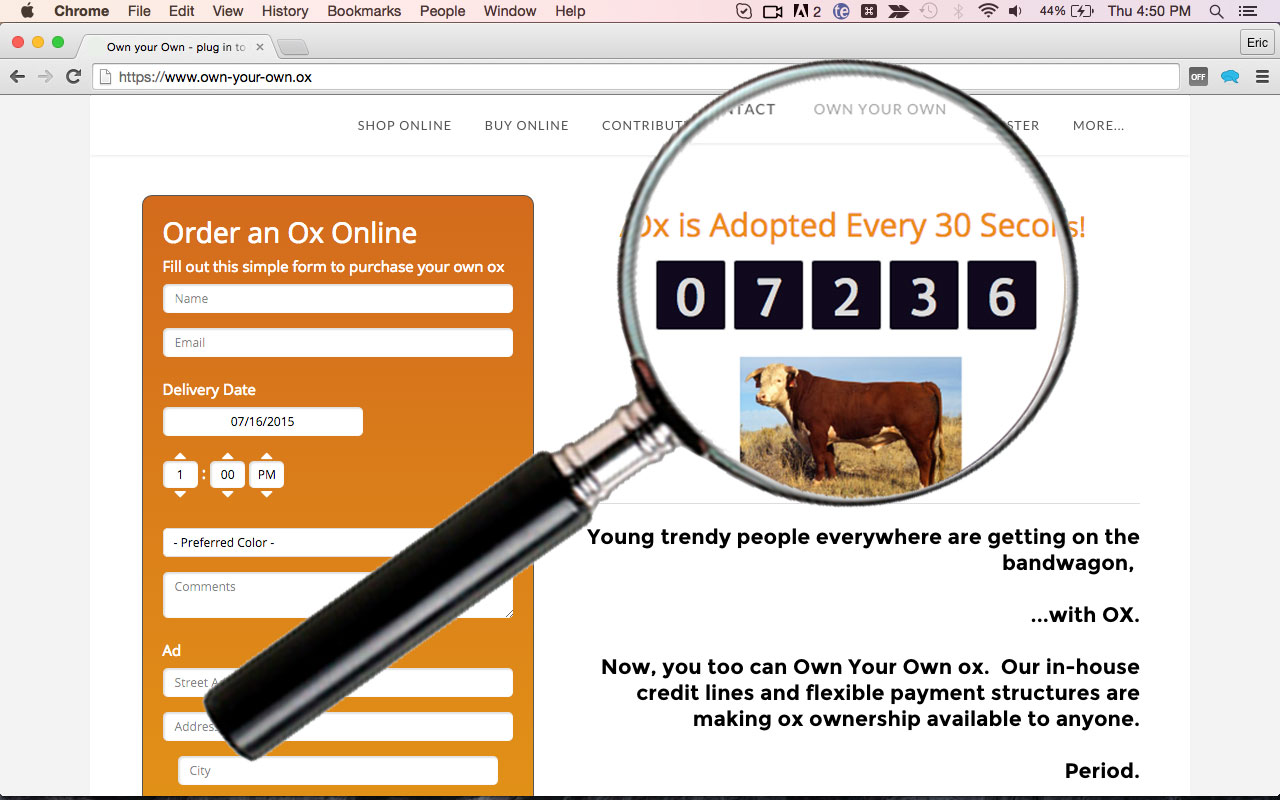The width and height of the screenshot is (1280, 800).
Task: Click the hour field showing 1
Action: pos(180,474)
